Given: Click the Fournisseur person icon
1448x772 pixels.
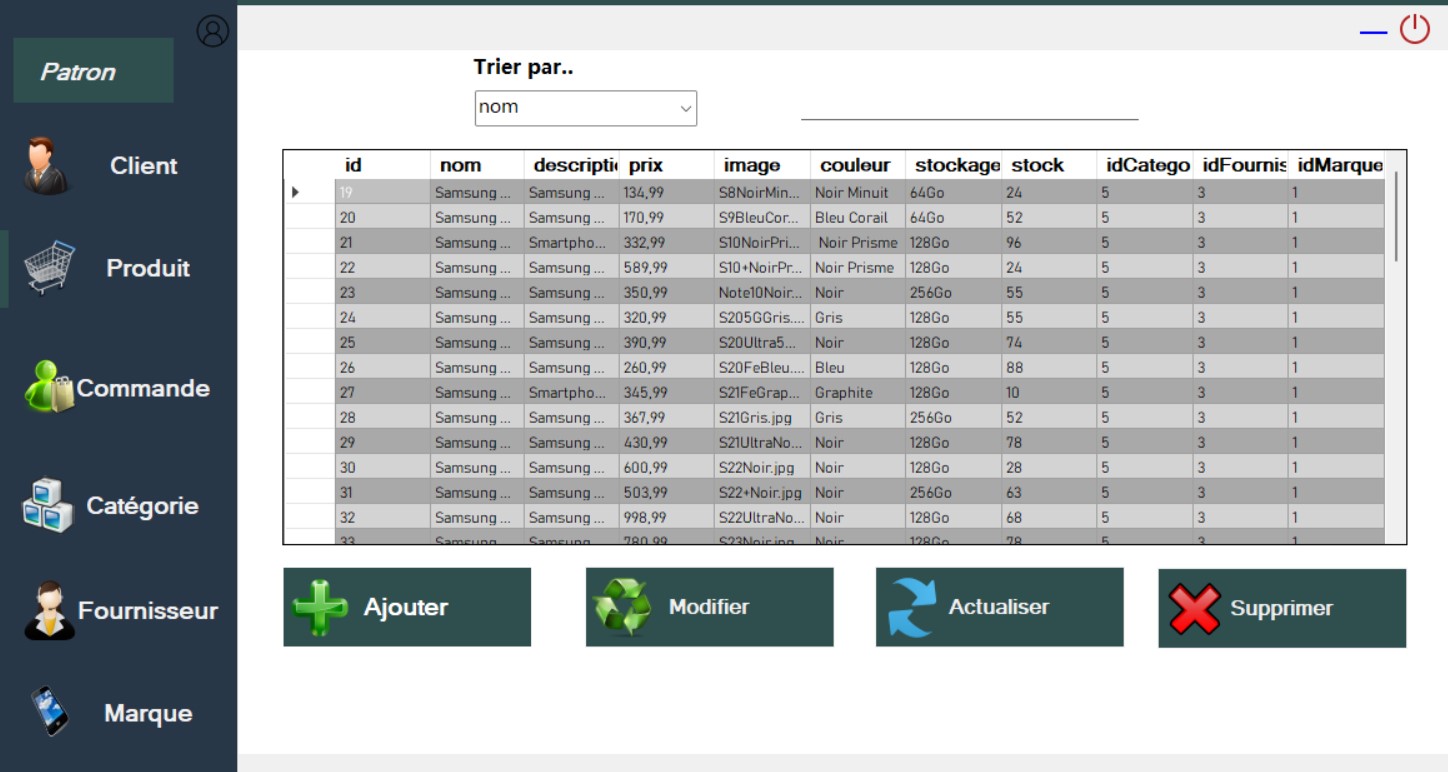Looking at the screenshot, I should tap(49, 610).
